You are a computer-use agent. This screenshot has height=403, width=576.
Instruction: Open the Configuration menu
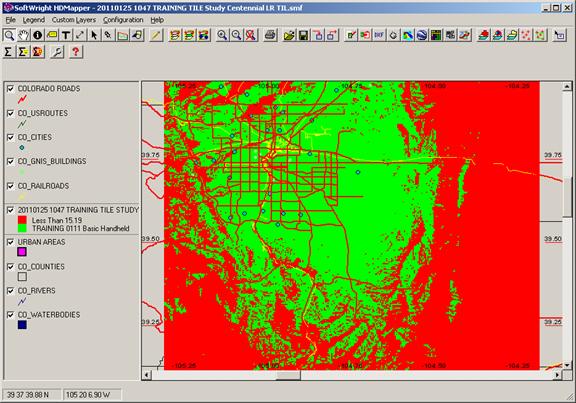pos(123,20)
